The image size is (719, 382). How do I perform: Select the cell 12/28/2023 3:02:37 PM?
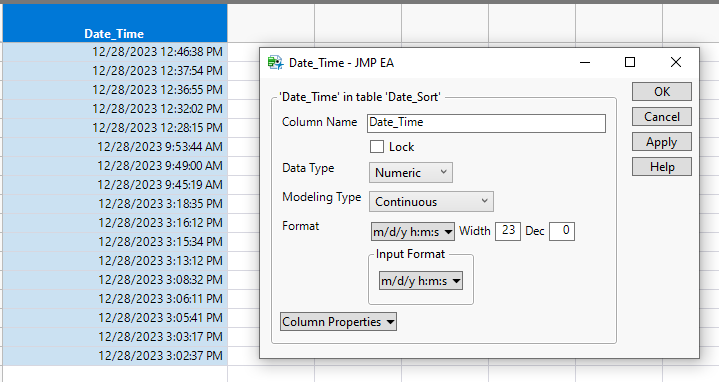[x=115, y=355]
